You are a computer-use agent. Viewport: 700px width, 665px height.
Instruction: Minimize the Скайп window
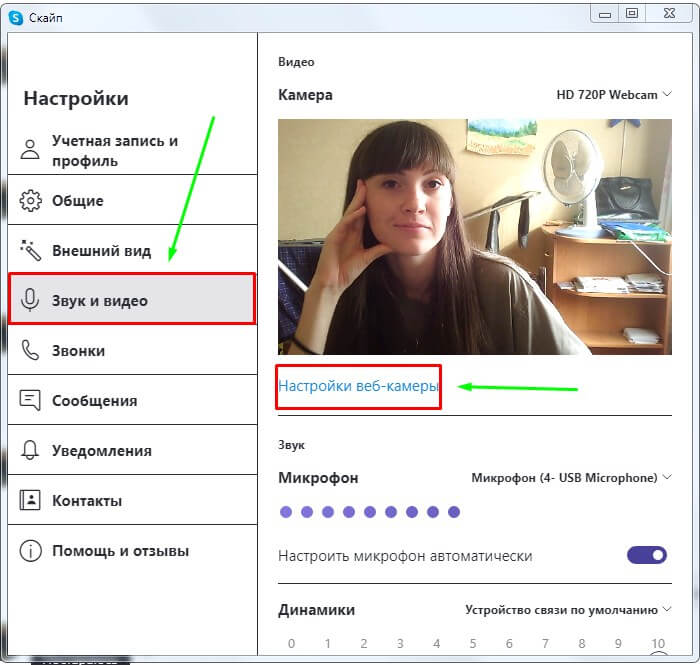pos(605,14)
